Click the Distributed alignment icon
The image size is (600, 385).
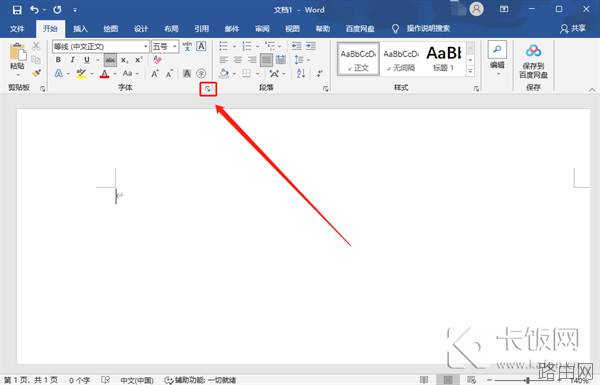(281, 60)
